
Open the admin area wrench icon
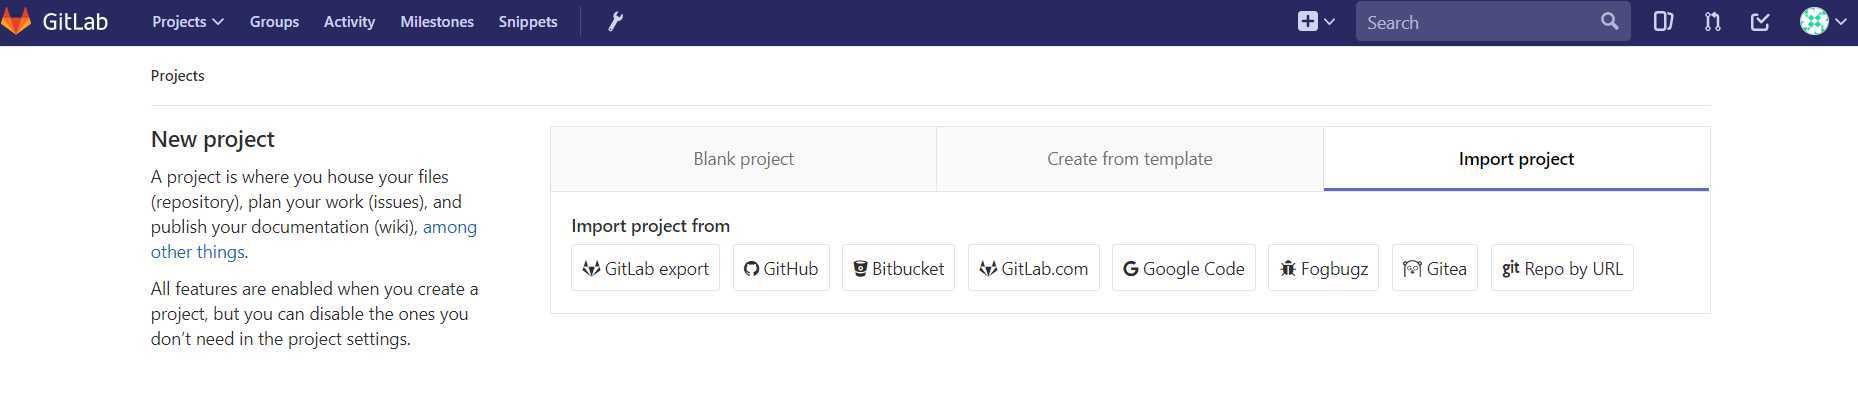615,22
